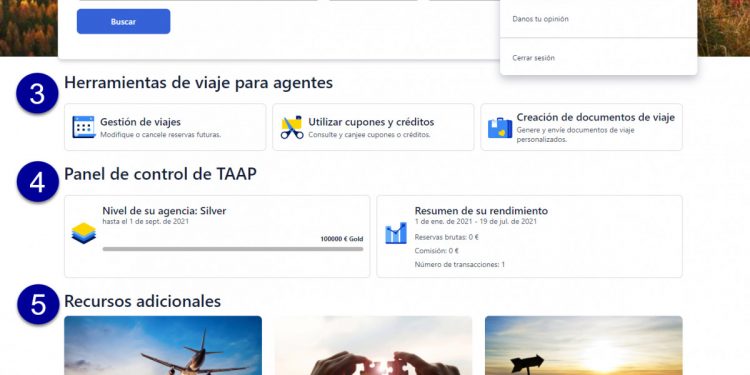Open the Gestión de viajes card title
750x375 pixels.
point(140,122)
